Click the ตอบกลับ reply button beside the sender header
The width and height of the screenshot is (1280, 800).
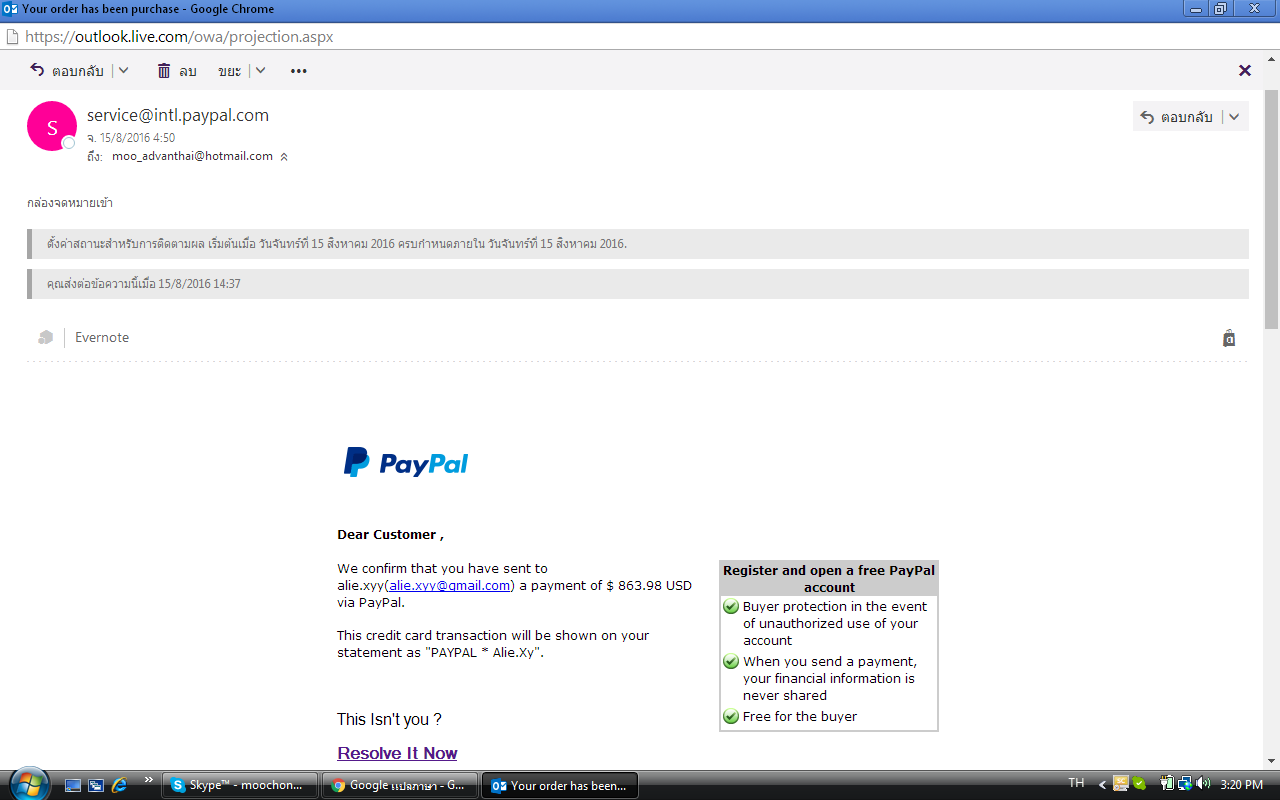coord(1176,117)
